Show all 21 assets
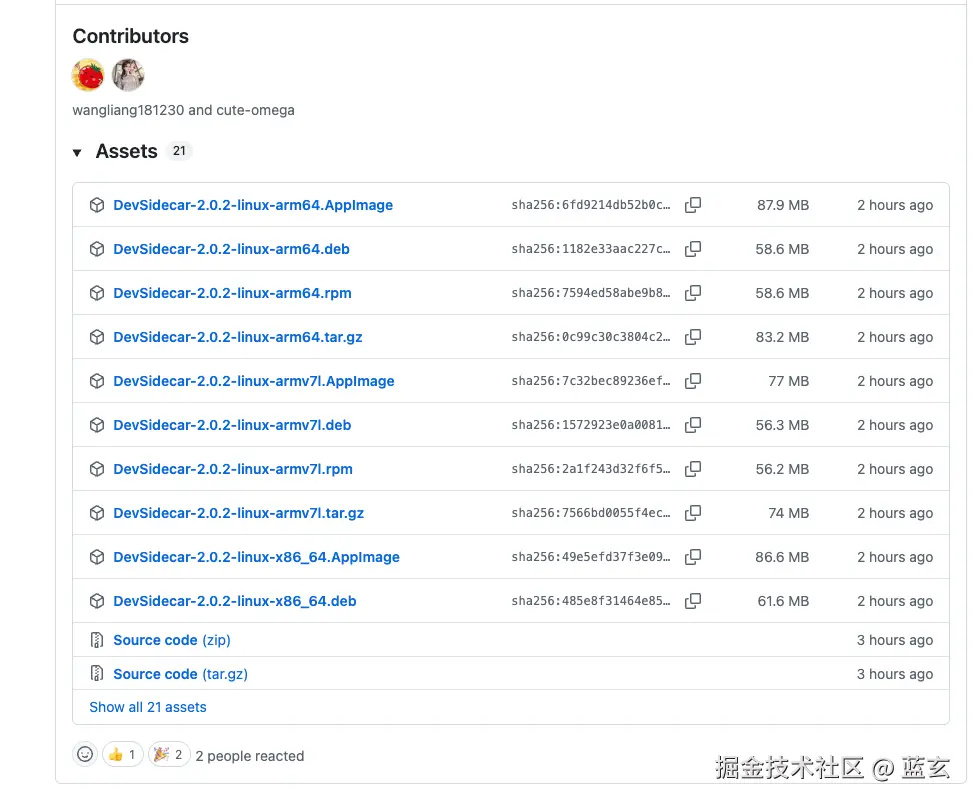The height and width of the screenshot is (804, 973). click(148, 707)
